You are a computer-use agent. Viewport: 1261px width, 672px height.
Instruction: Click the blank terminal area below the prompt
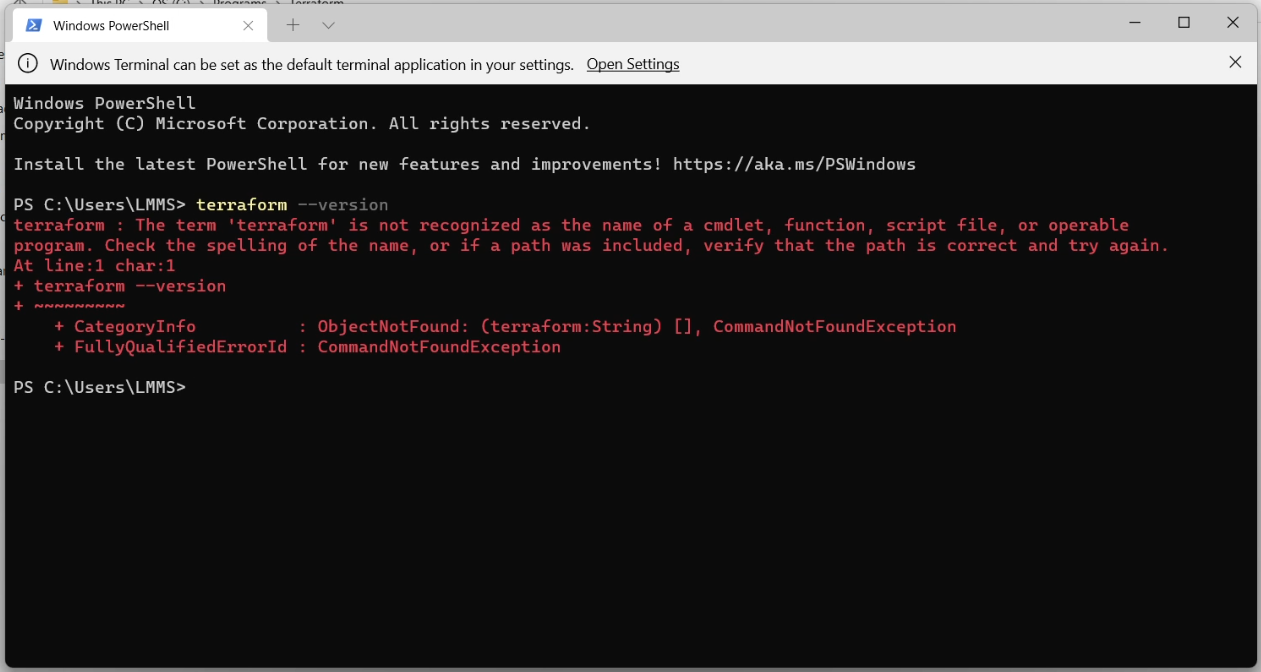(x=630, y=530)
